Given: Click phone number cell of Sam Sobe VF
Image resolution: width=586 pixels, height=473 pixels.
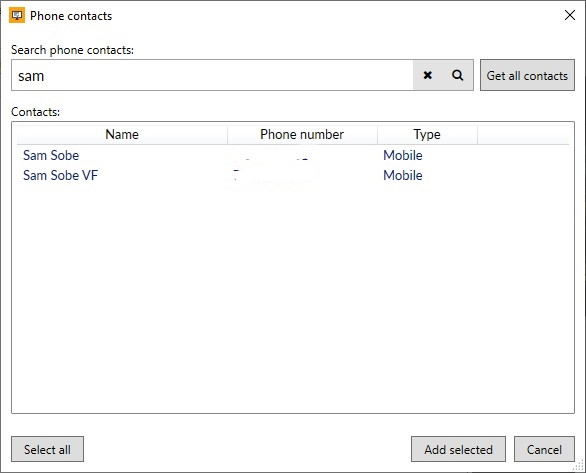Looking at the screenshot, I should click(302, 176).
